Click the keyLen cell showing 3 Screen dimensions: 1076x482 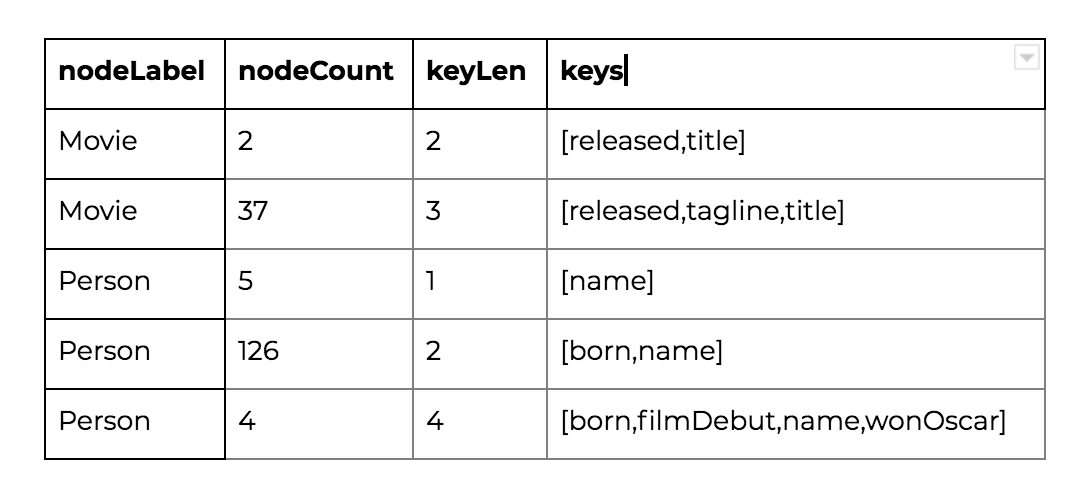point(480,214)
